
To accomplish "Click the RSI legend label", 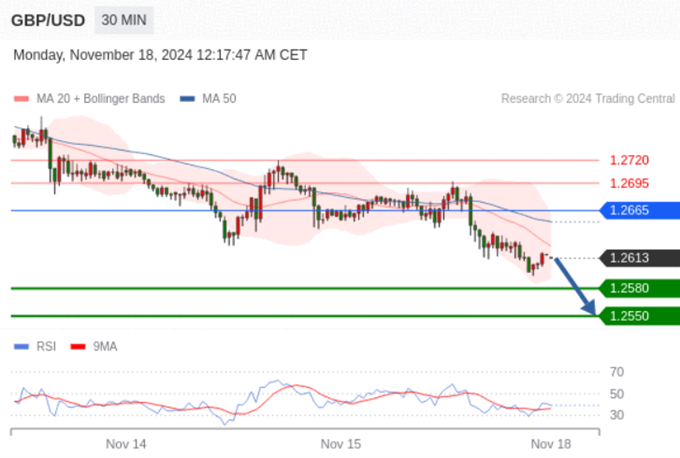I will point(46,347).
